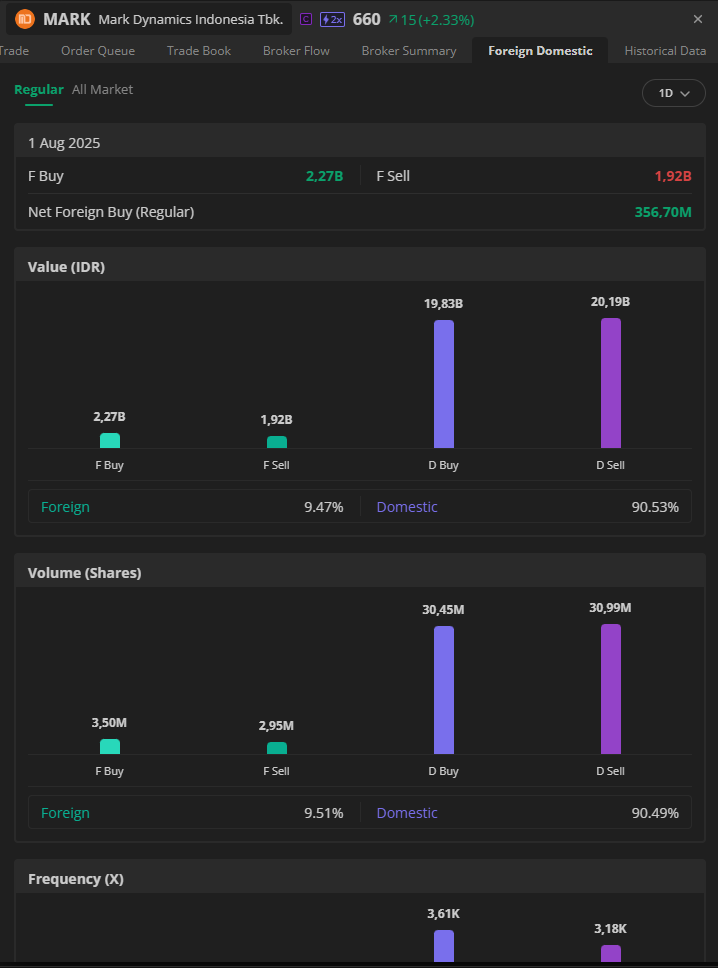This screenshot has width=718, height=968.
Task: Click the D Sell 20,19B bar
Action: pyautogui.click(x=611, y=383)
